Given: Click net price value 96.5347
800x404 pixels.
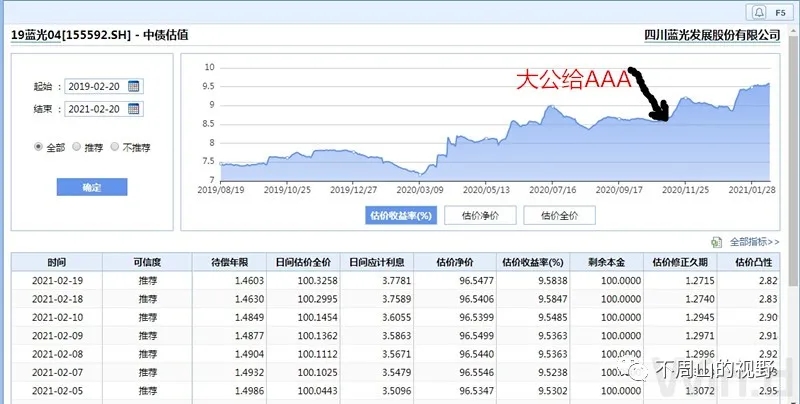Looking at the screenshot, I should tap(477, 391).
